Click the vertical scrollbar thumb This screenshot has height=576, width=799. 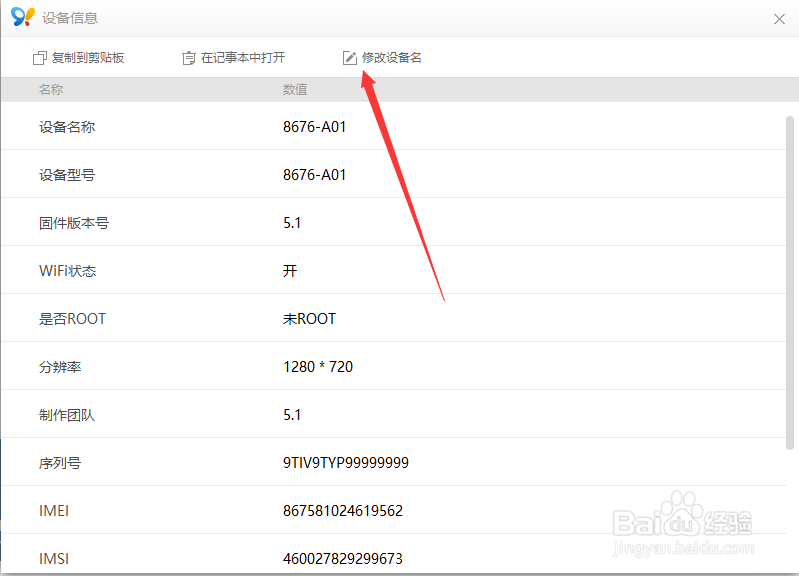(790, 283)
